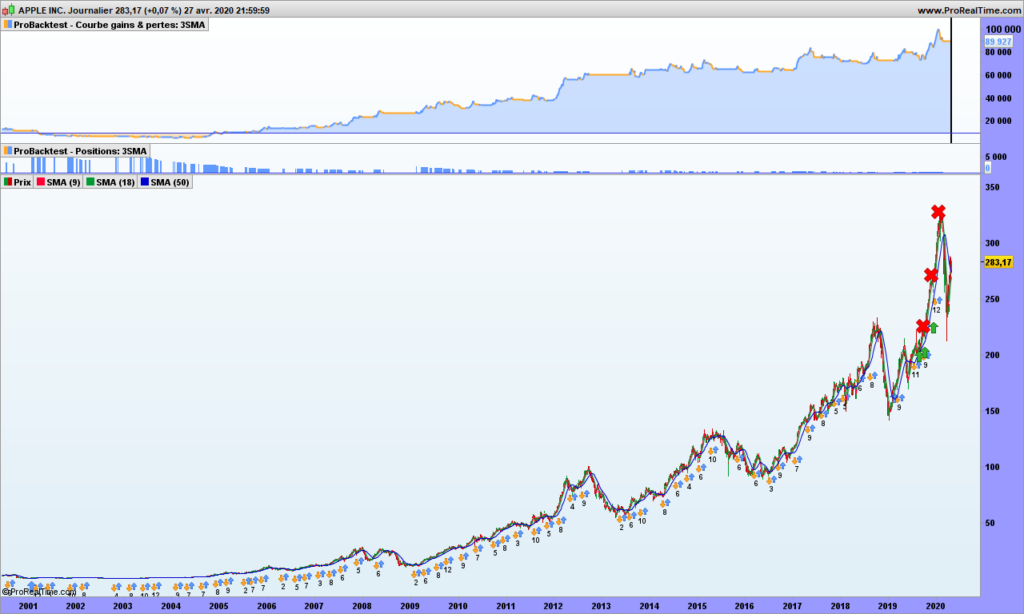Click the 2003 year label on the time axis
This screenshot has height=614, width=1024.
[123, 606]
